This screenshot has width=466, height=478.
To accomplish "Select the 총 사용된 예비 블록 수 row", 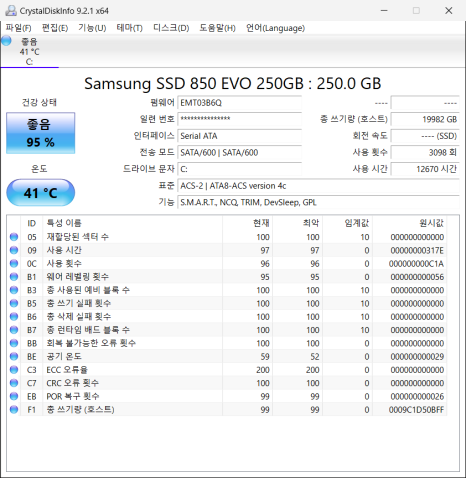I will tap(227, 290).
